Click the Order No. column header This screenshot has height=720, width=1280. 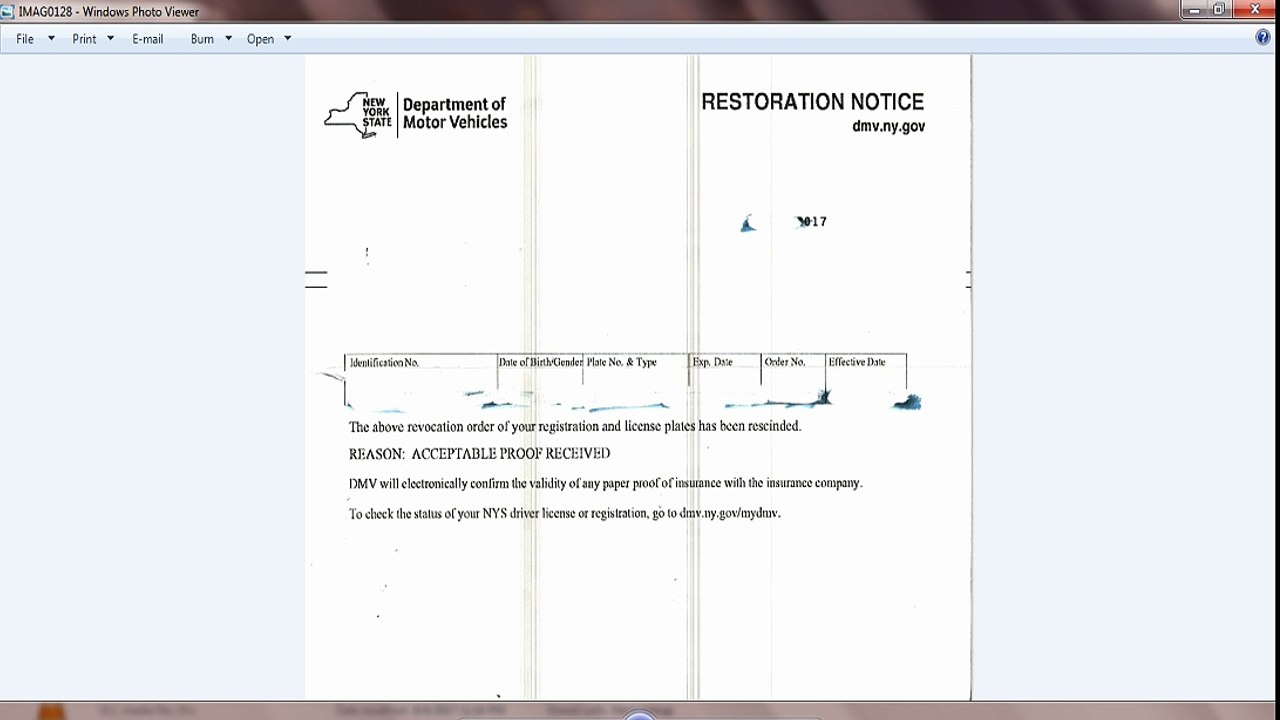point(784,362)
